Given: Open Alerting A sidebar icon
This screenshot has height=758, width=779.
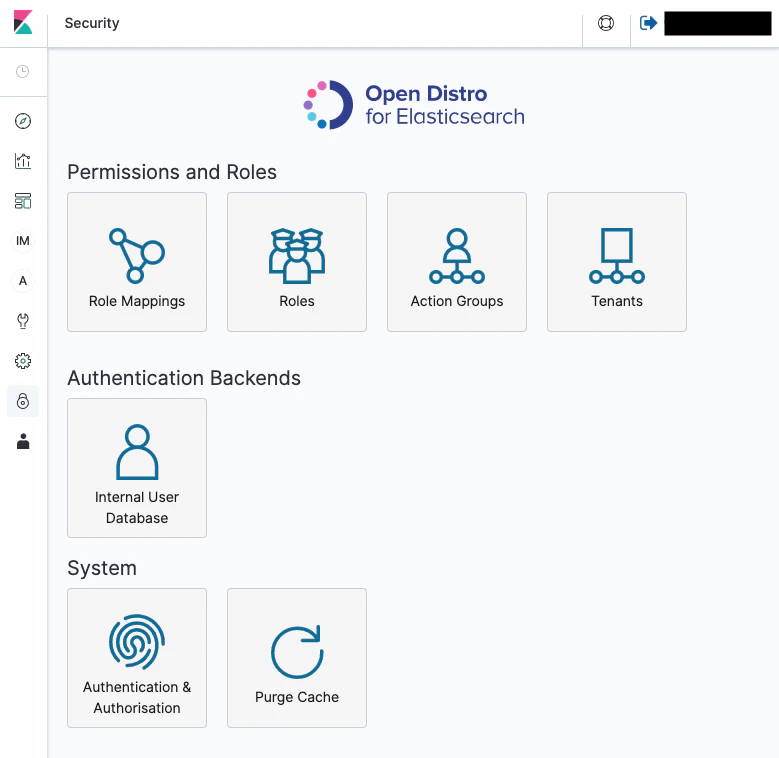Looking at the screenshot, I should (23, 281).
